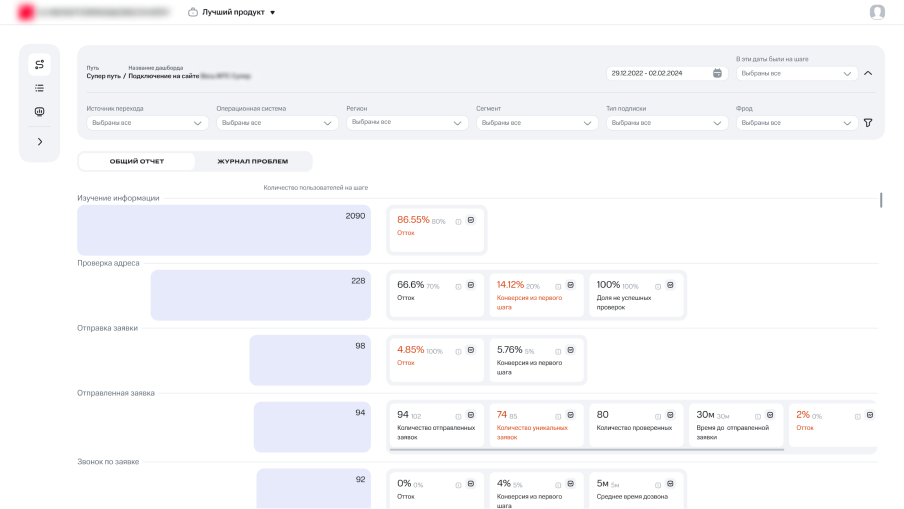Click the third sidebar icon below the list
The image size is (904, 509).
(39, 112)
